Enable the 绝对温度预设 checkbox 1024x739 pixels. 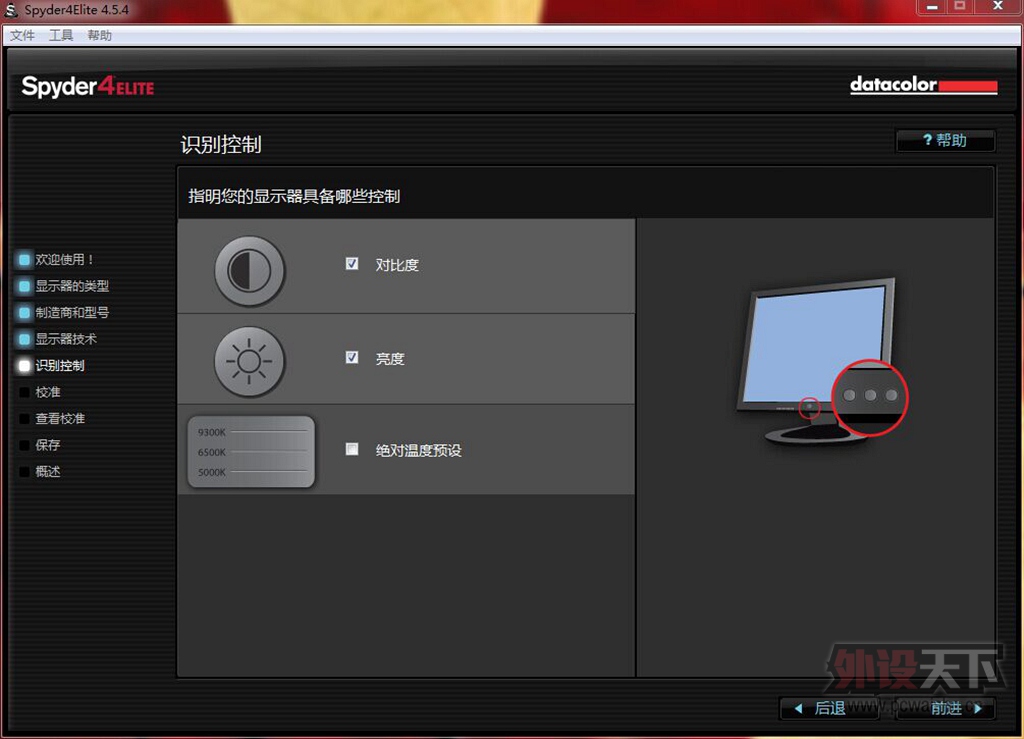pyautogui.click(x=352, y=449)
